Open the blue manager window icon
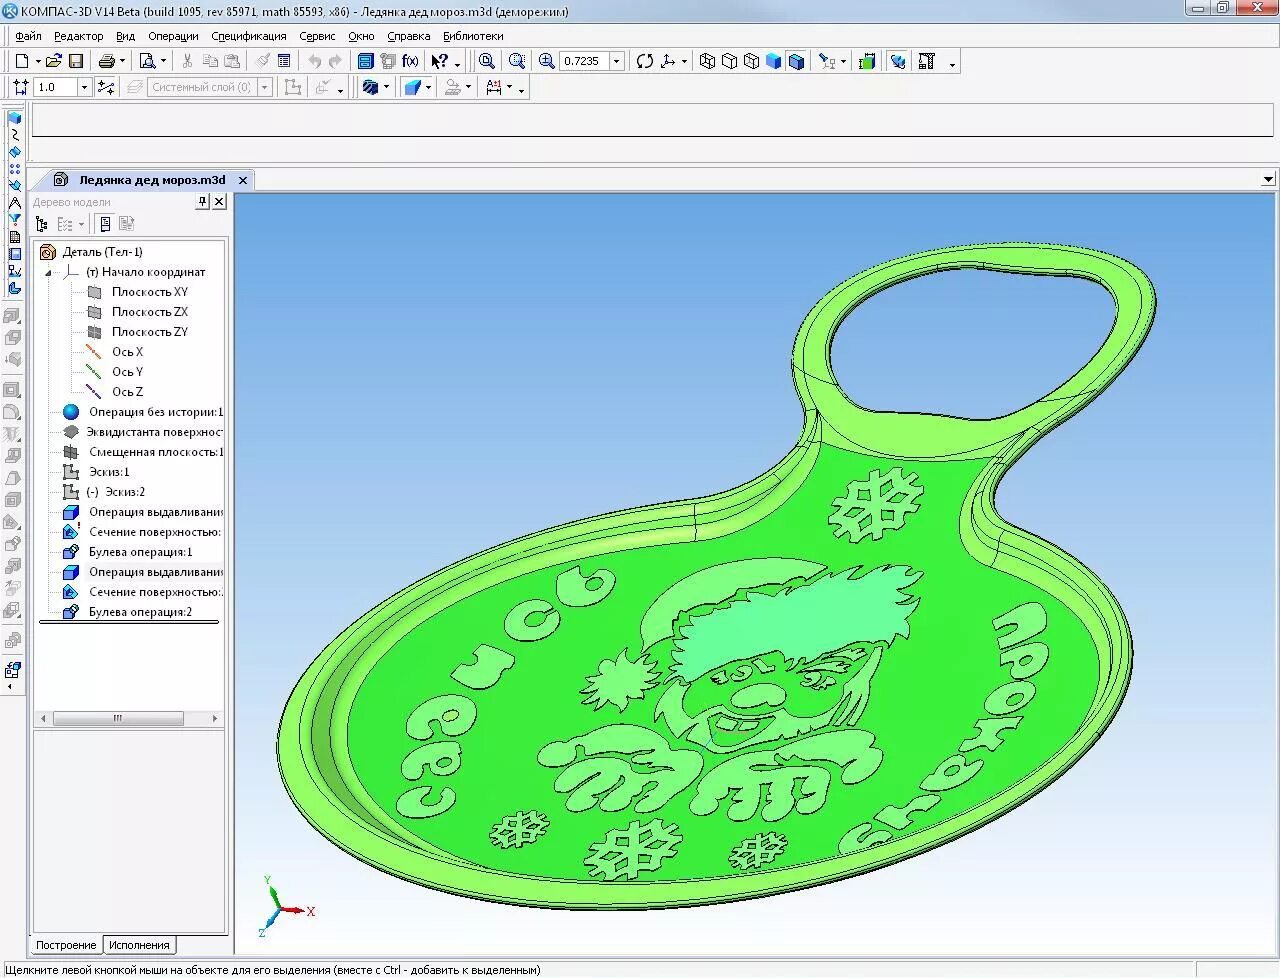The height and width of the screenshot is (978, 1280). tap(366, 61)
